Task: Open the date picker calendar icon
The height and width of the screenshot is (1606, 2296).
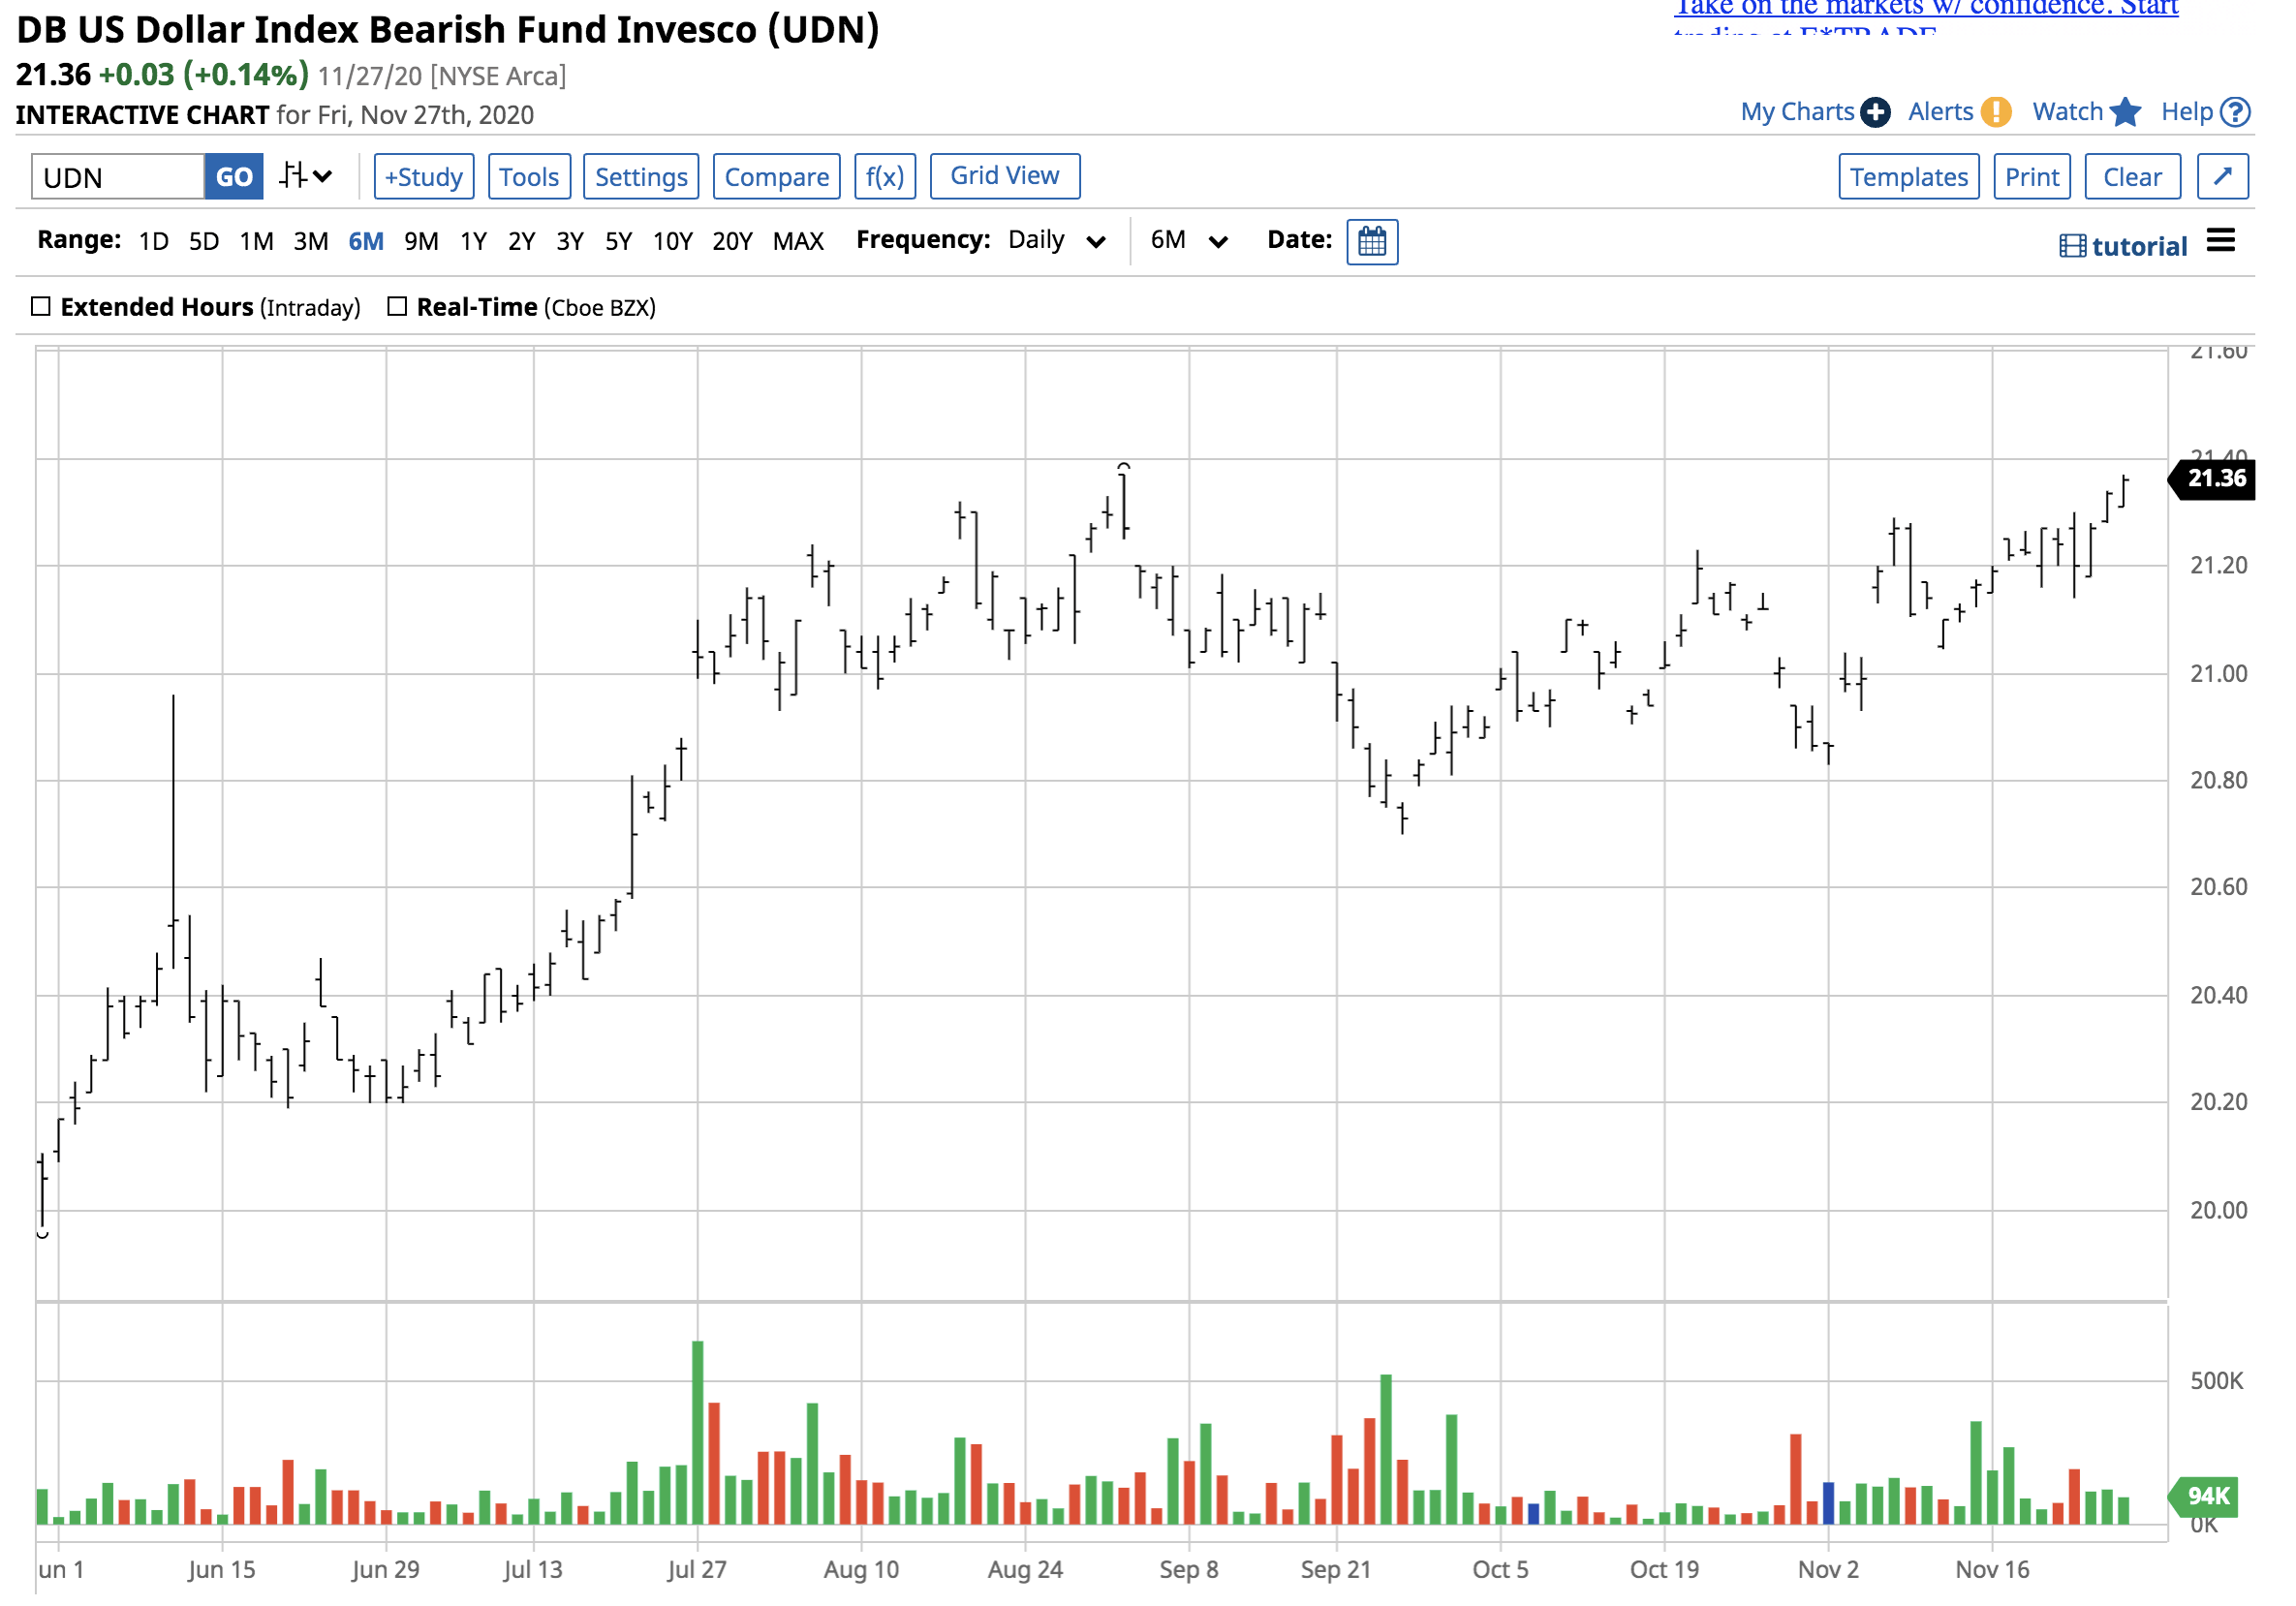Action: coord(1372,242)
